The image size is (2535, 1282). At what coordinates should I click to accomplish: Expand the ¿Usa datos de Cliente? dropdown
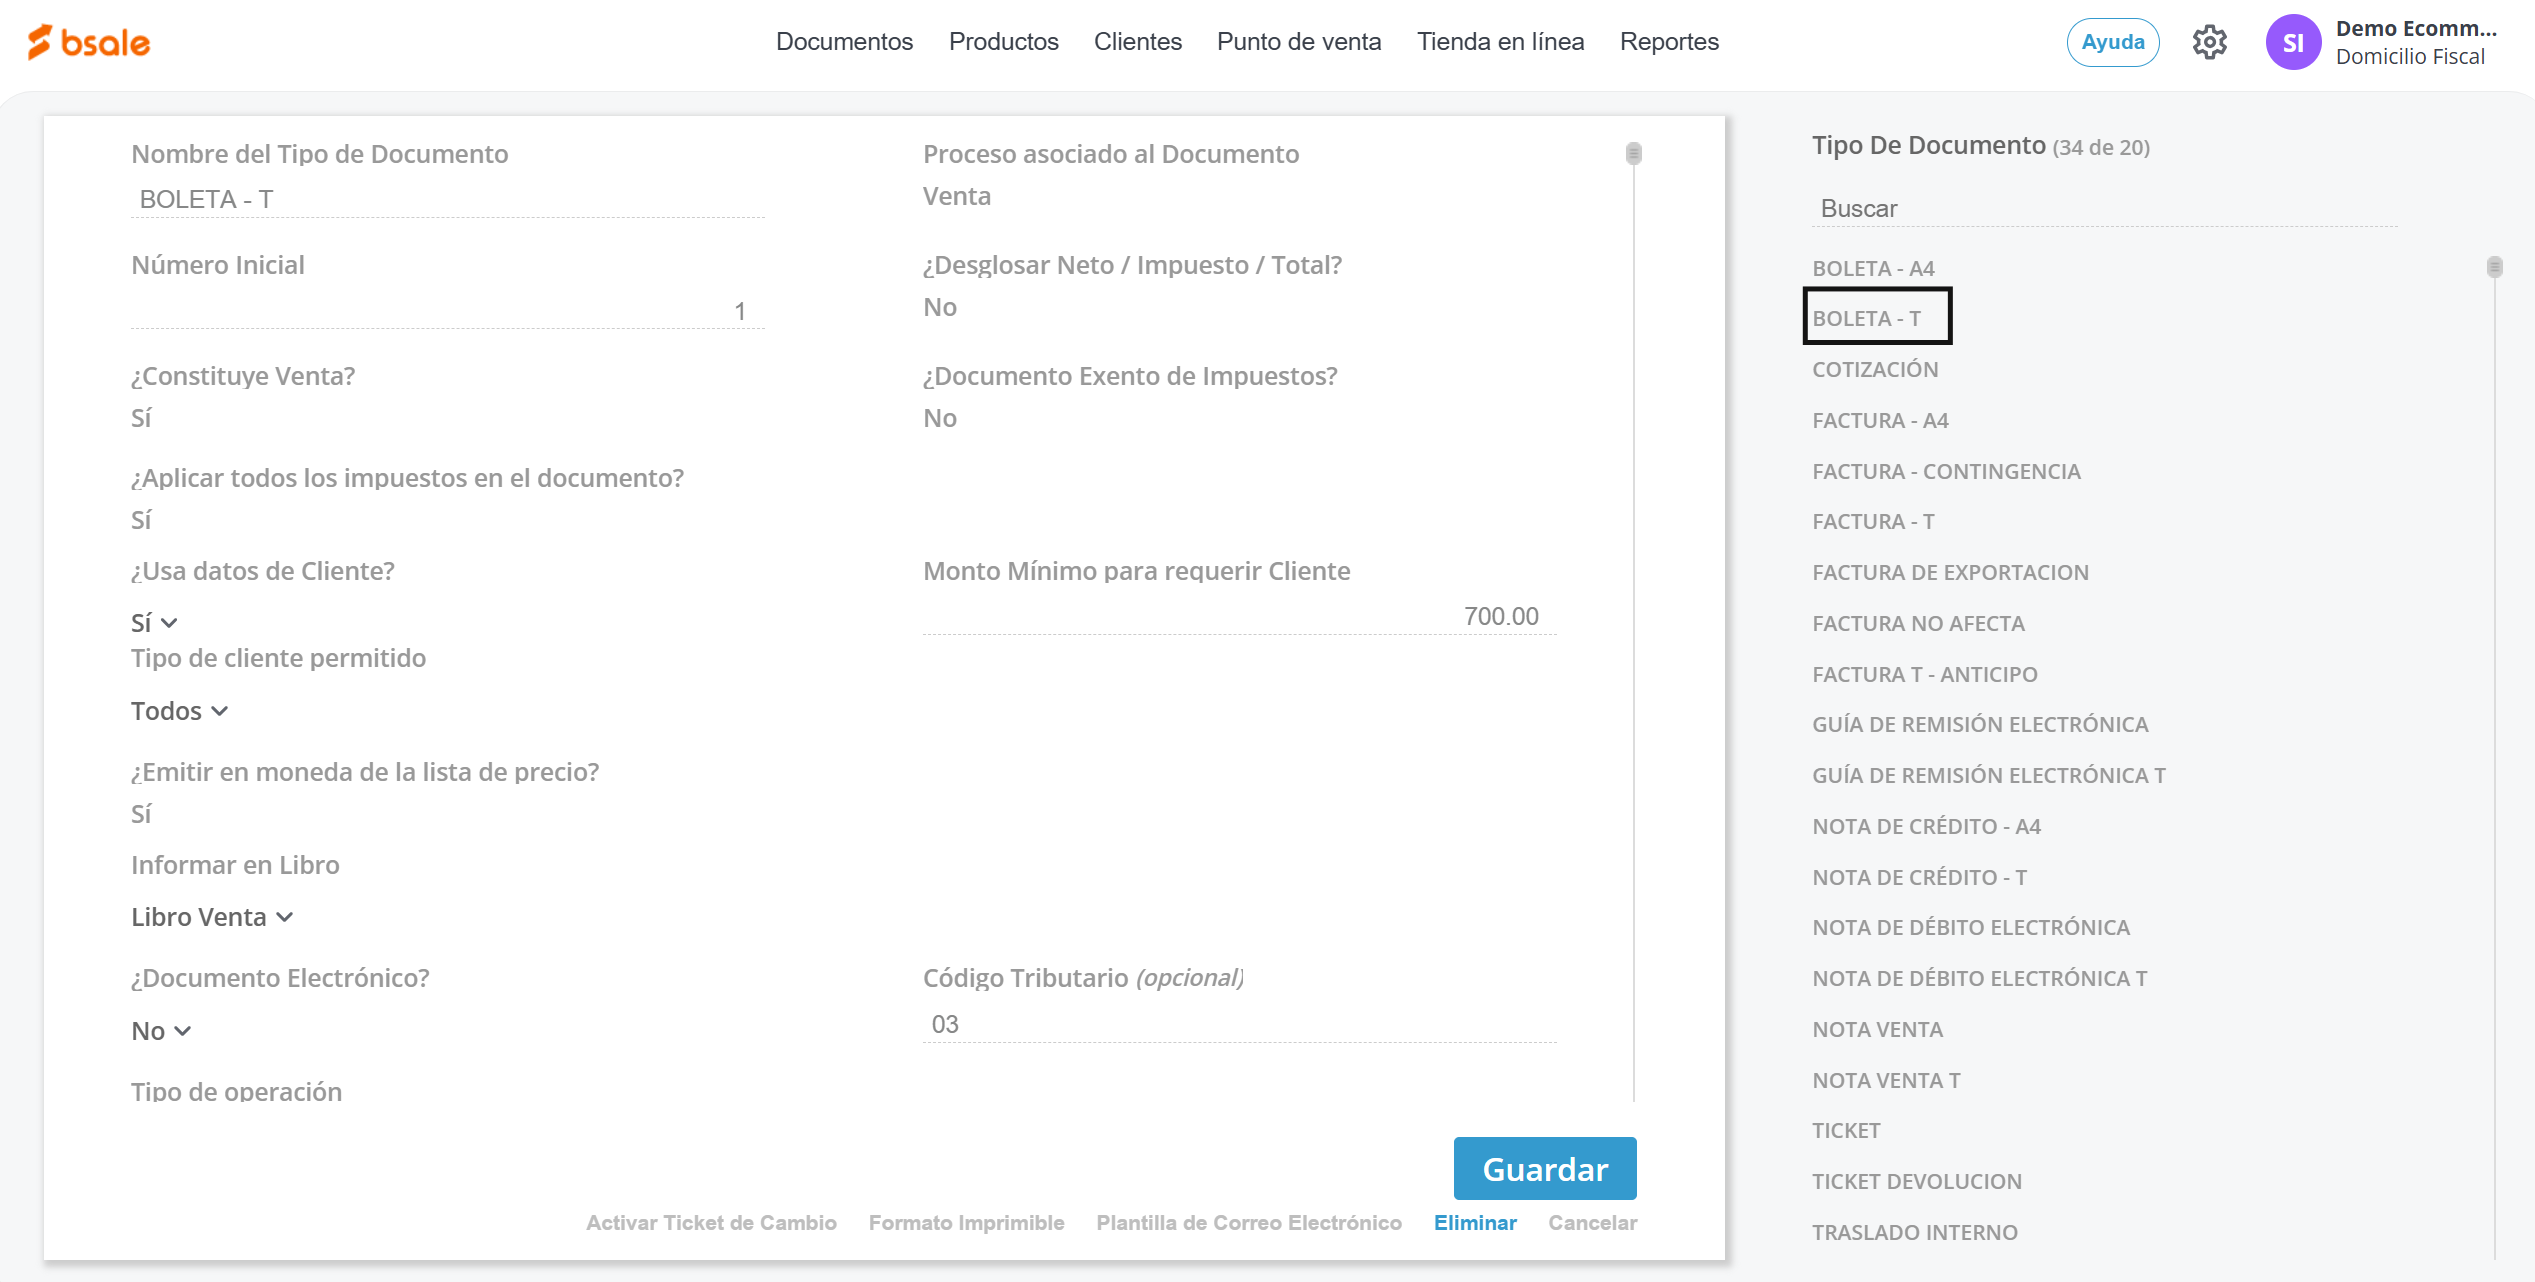pos(154,623)
